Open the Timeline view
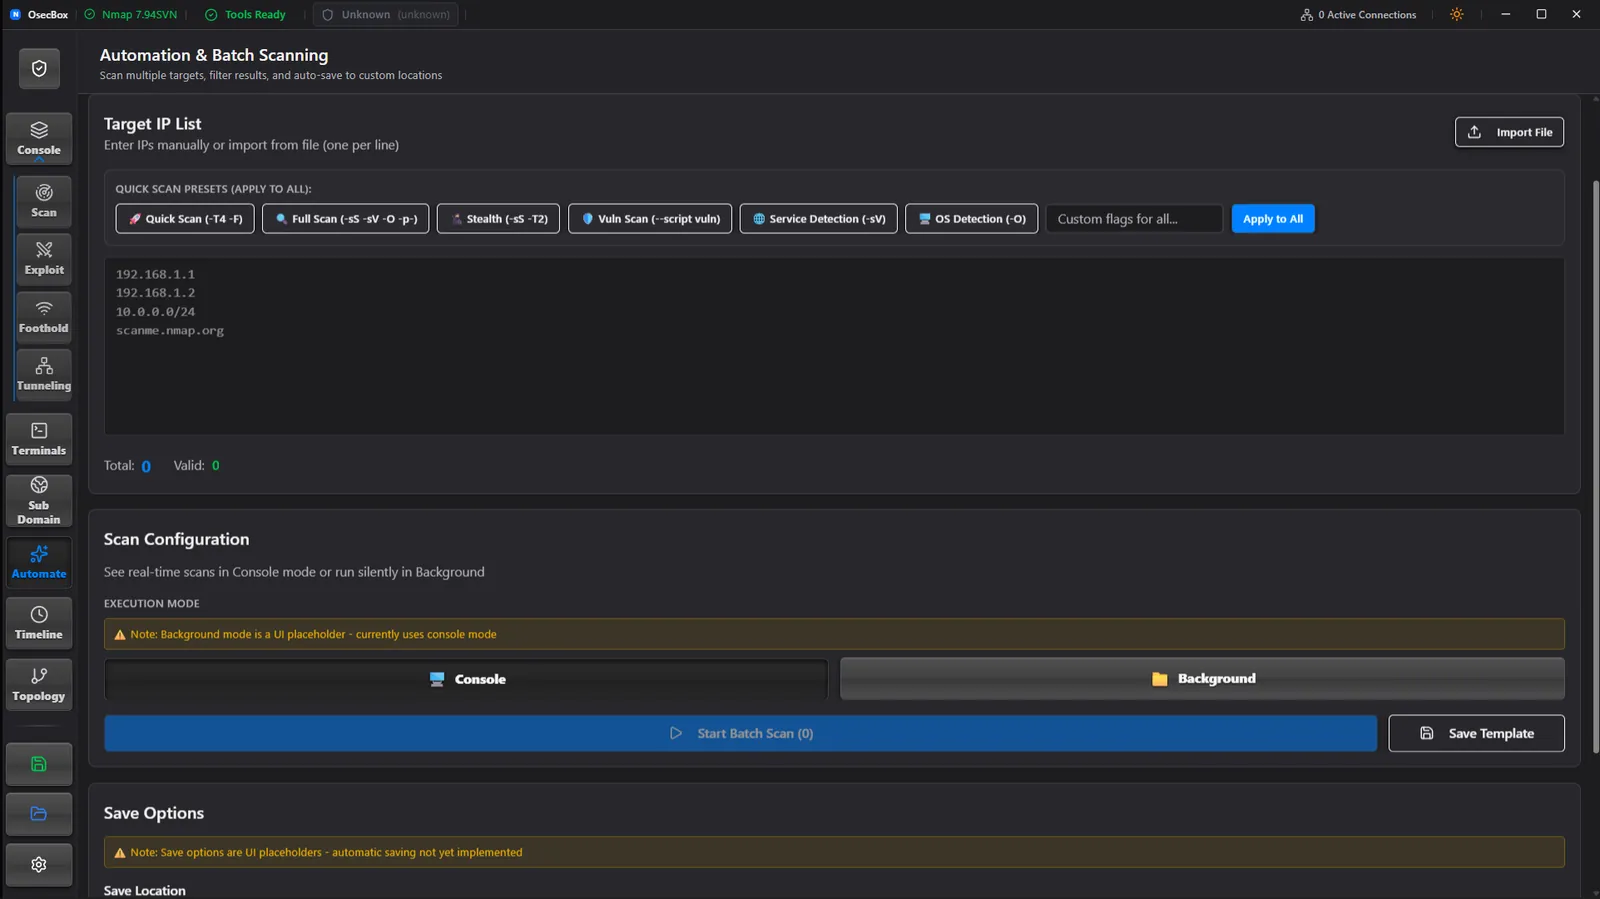Screen dimensions: 1600x899 click(39, 623)
